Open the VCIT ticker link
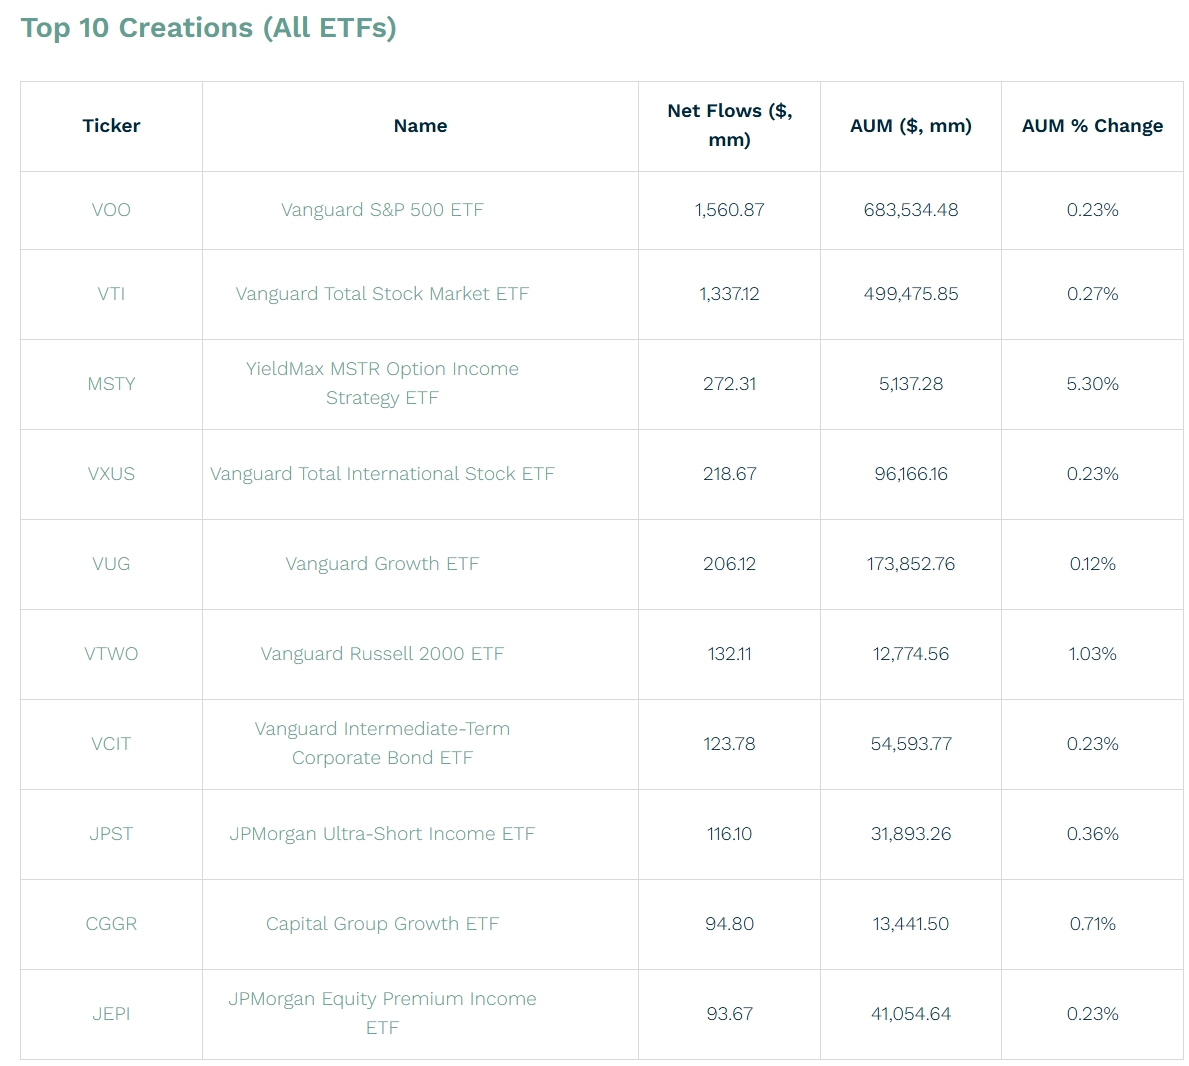The width and height of the screenshot is (1189, 1066). 111,744
